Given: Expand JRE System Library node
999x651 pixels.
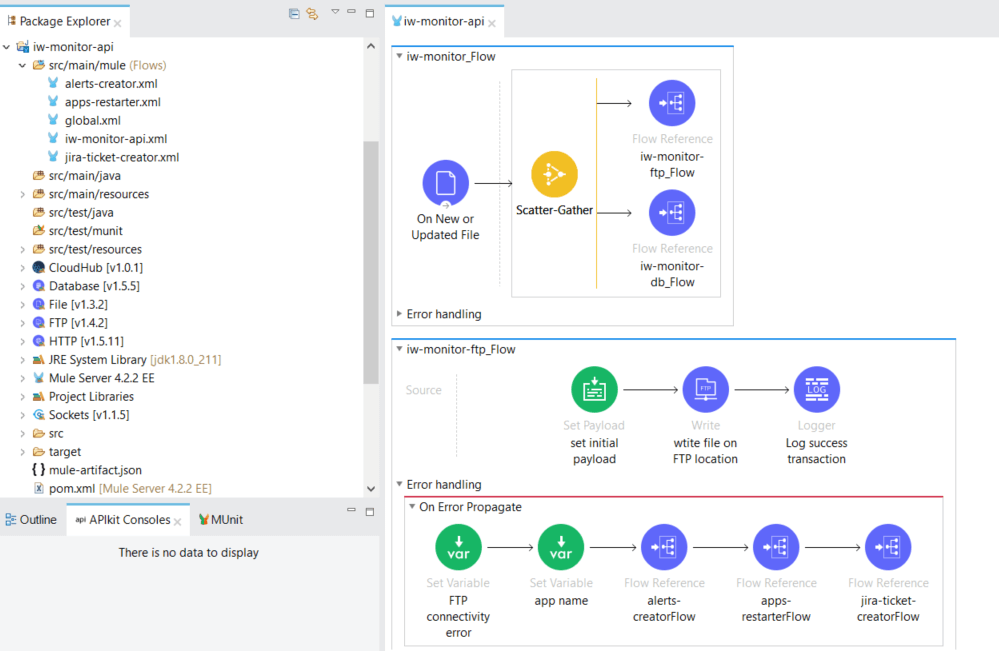Looking at the screenshot, I should (x=22, y=361).
